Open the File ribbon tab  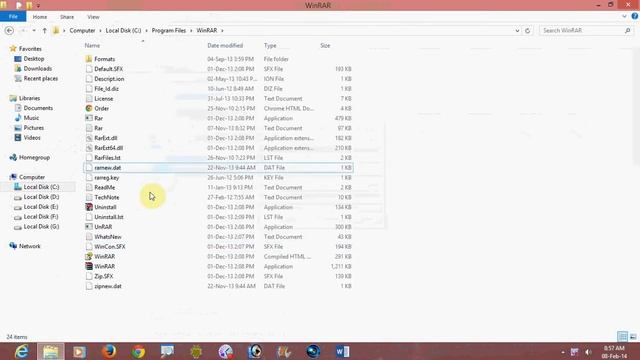pos(13,17)
